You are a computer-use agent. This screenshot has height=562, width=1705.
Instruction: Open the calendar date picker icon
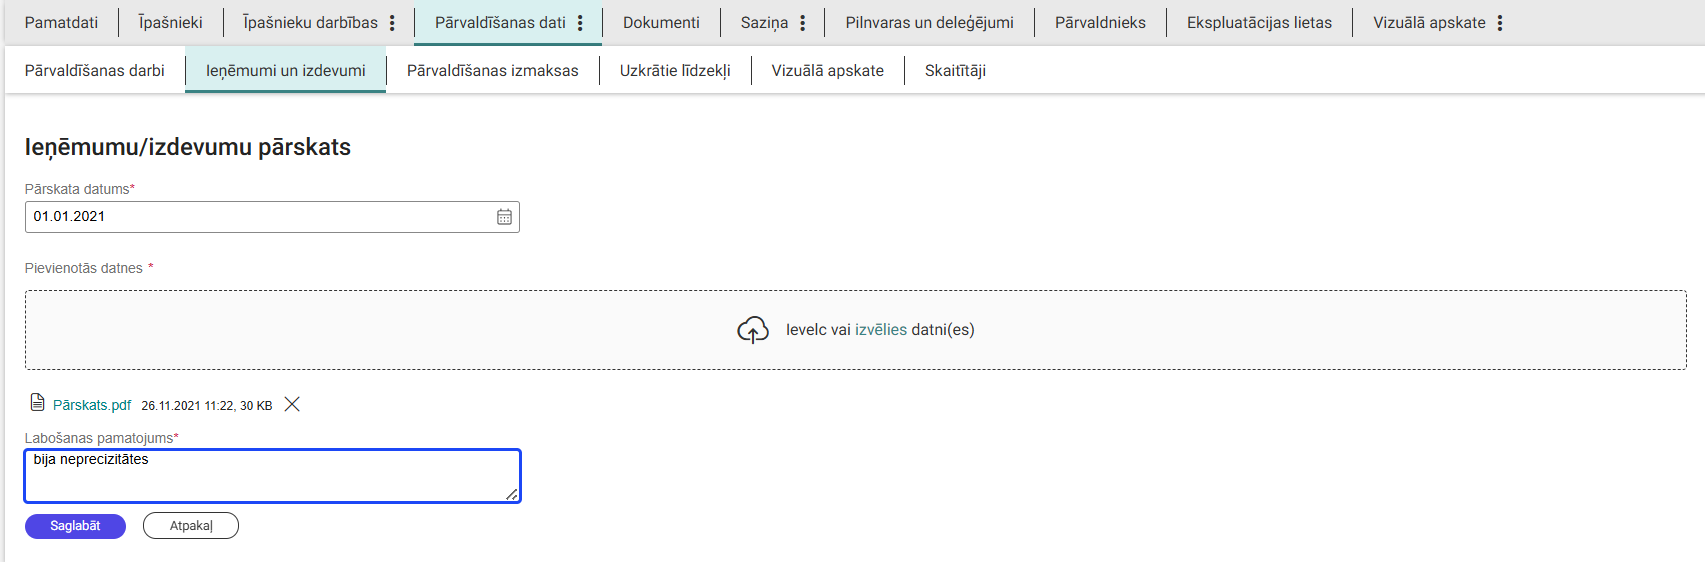[504, 217]
